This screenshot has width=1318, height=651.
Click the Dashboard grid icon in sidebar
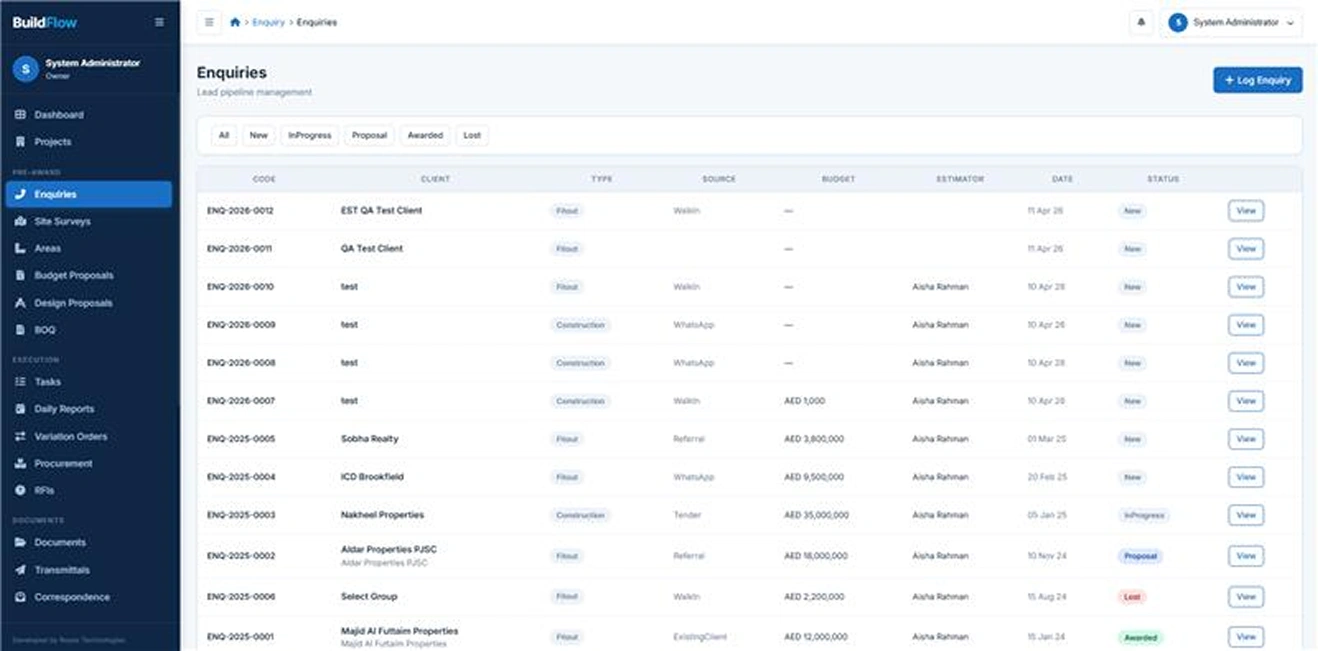pyautogui.click(x=21, y=115)
